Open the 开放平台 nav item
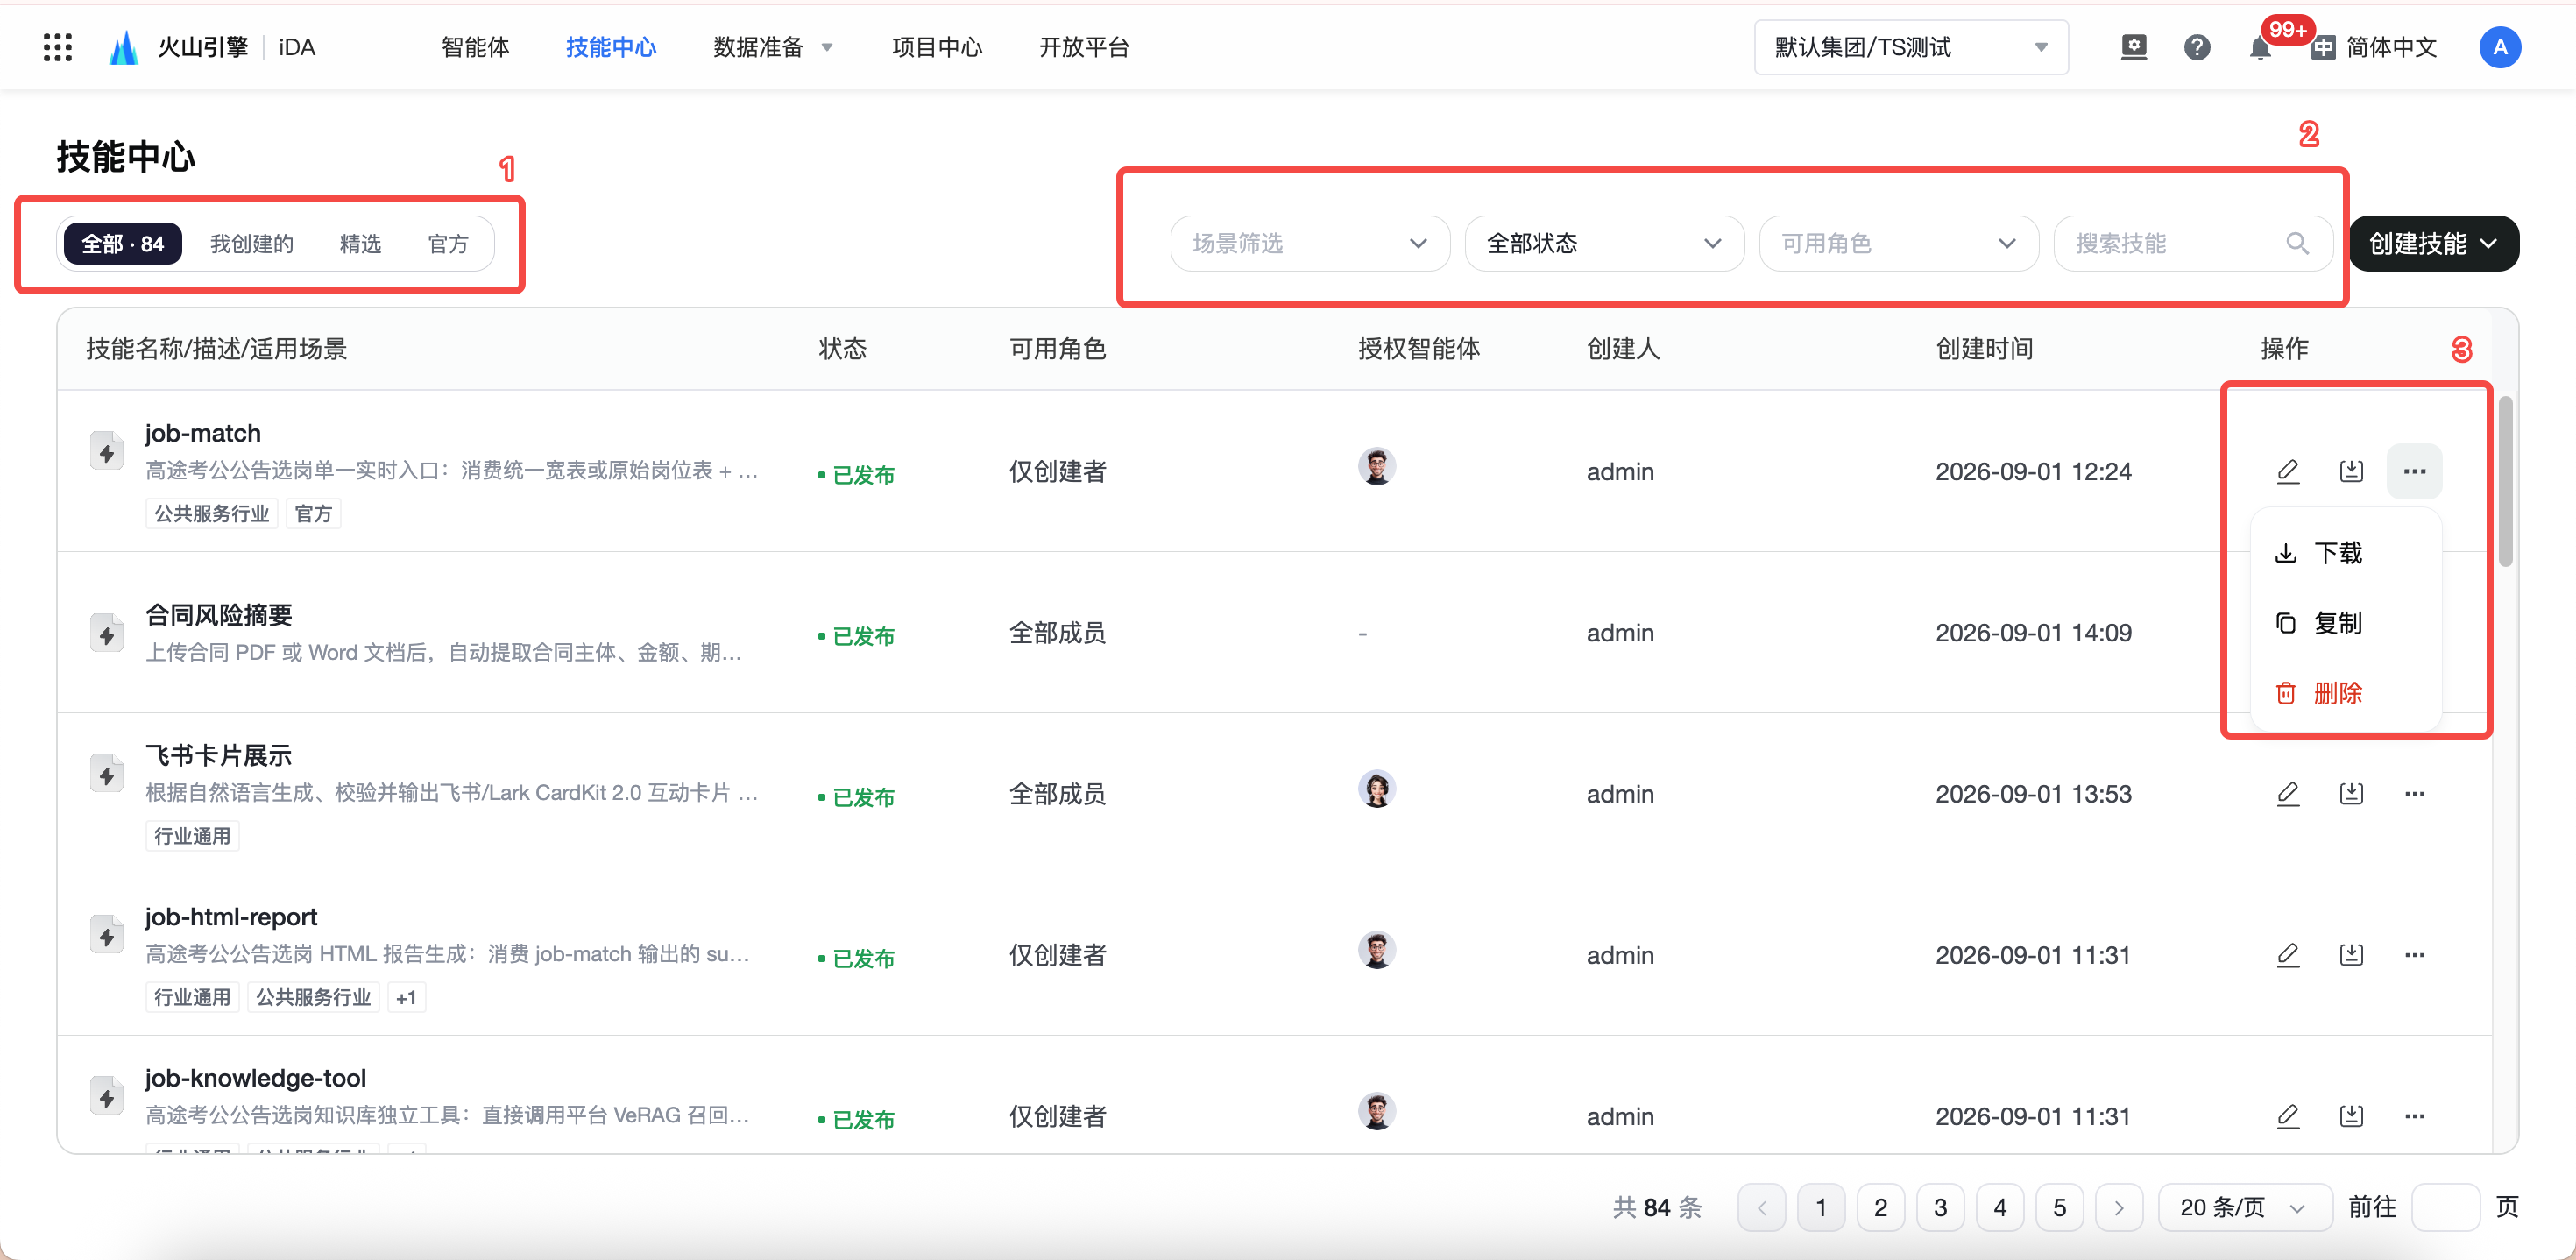2576x1260 pixels. click(1083, 47)
